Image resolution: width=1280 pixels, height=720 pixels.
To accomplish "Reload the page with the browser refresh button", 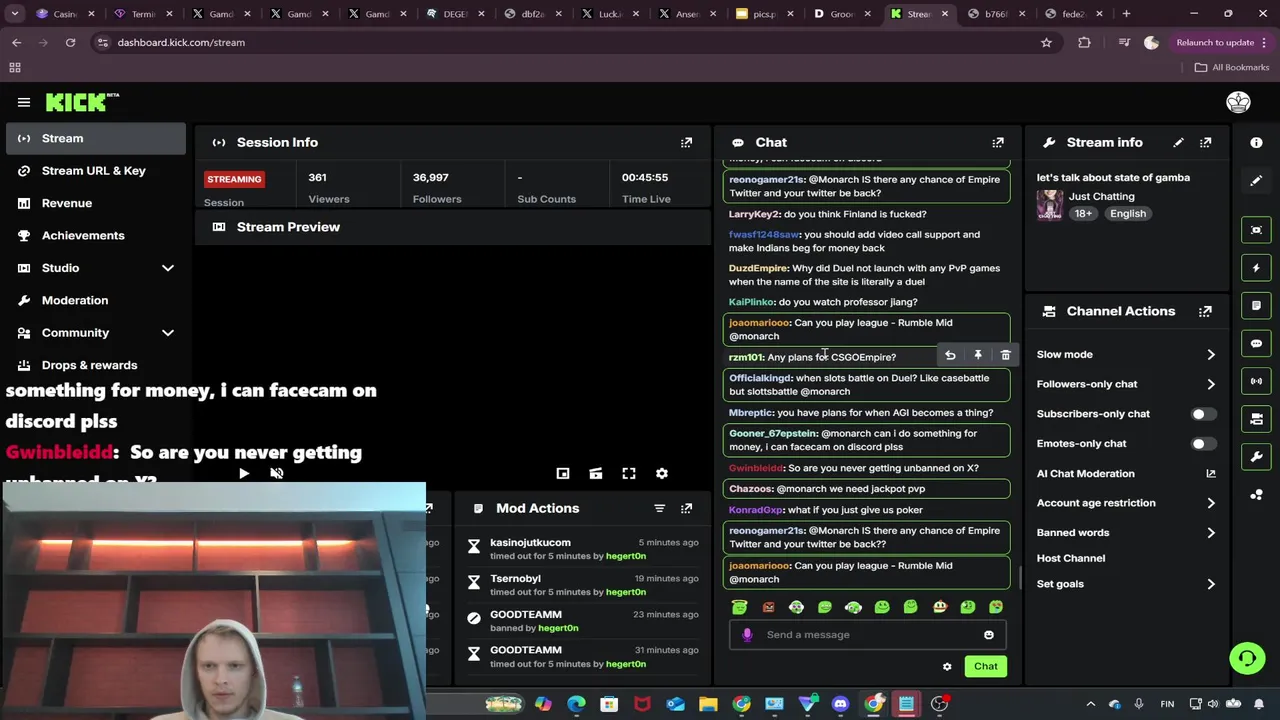I will click(x=70, y=43).
